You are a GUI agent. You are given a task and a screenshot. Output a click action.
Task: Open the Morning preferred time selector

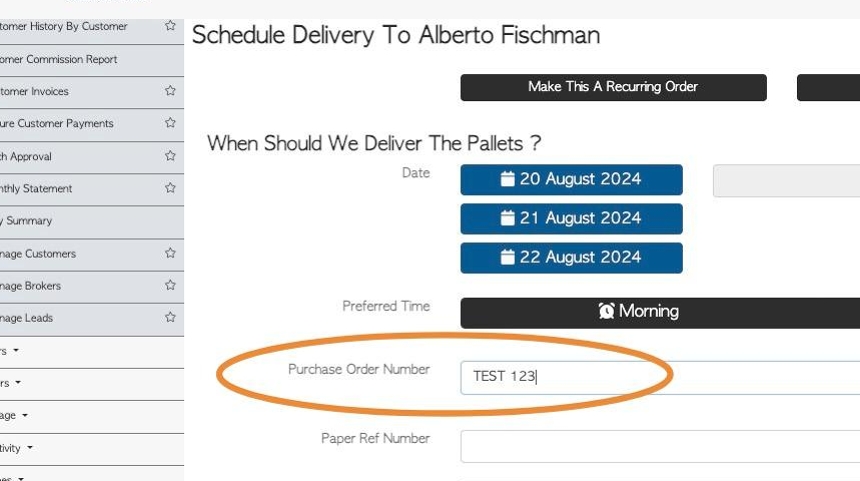click(x=660, y=313)
